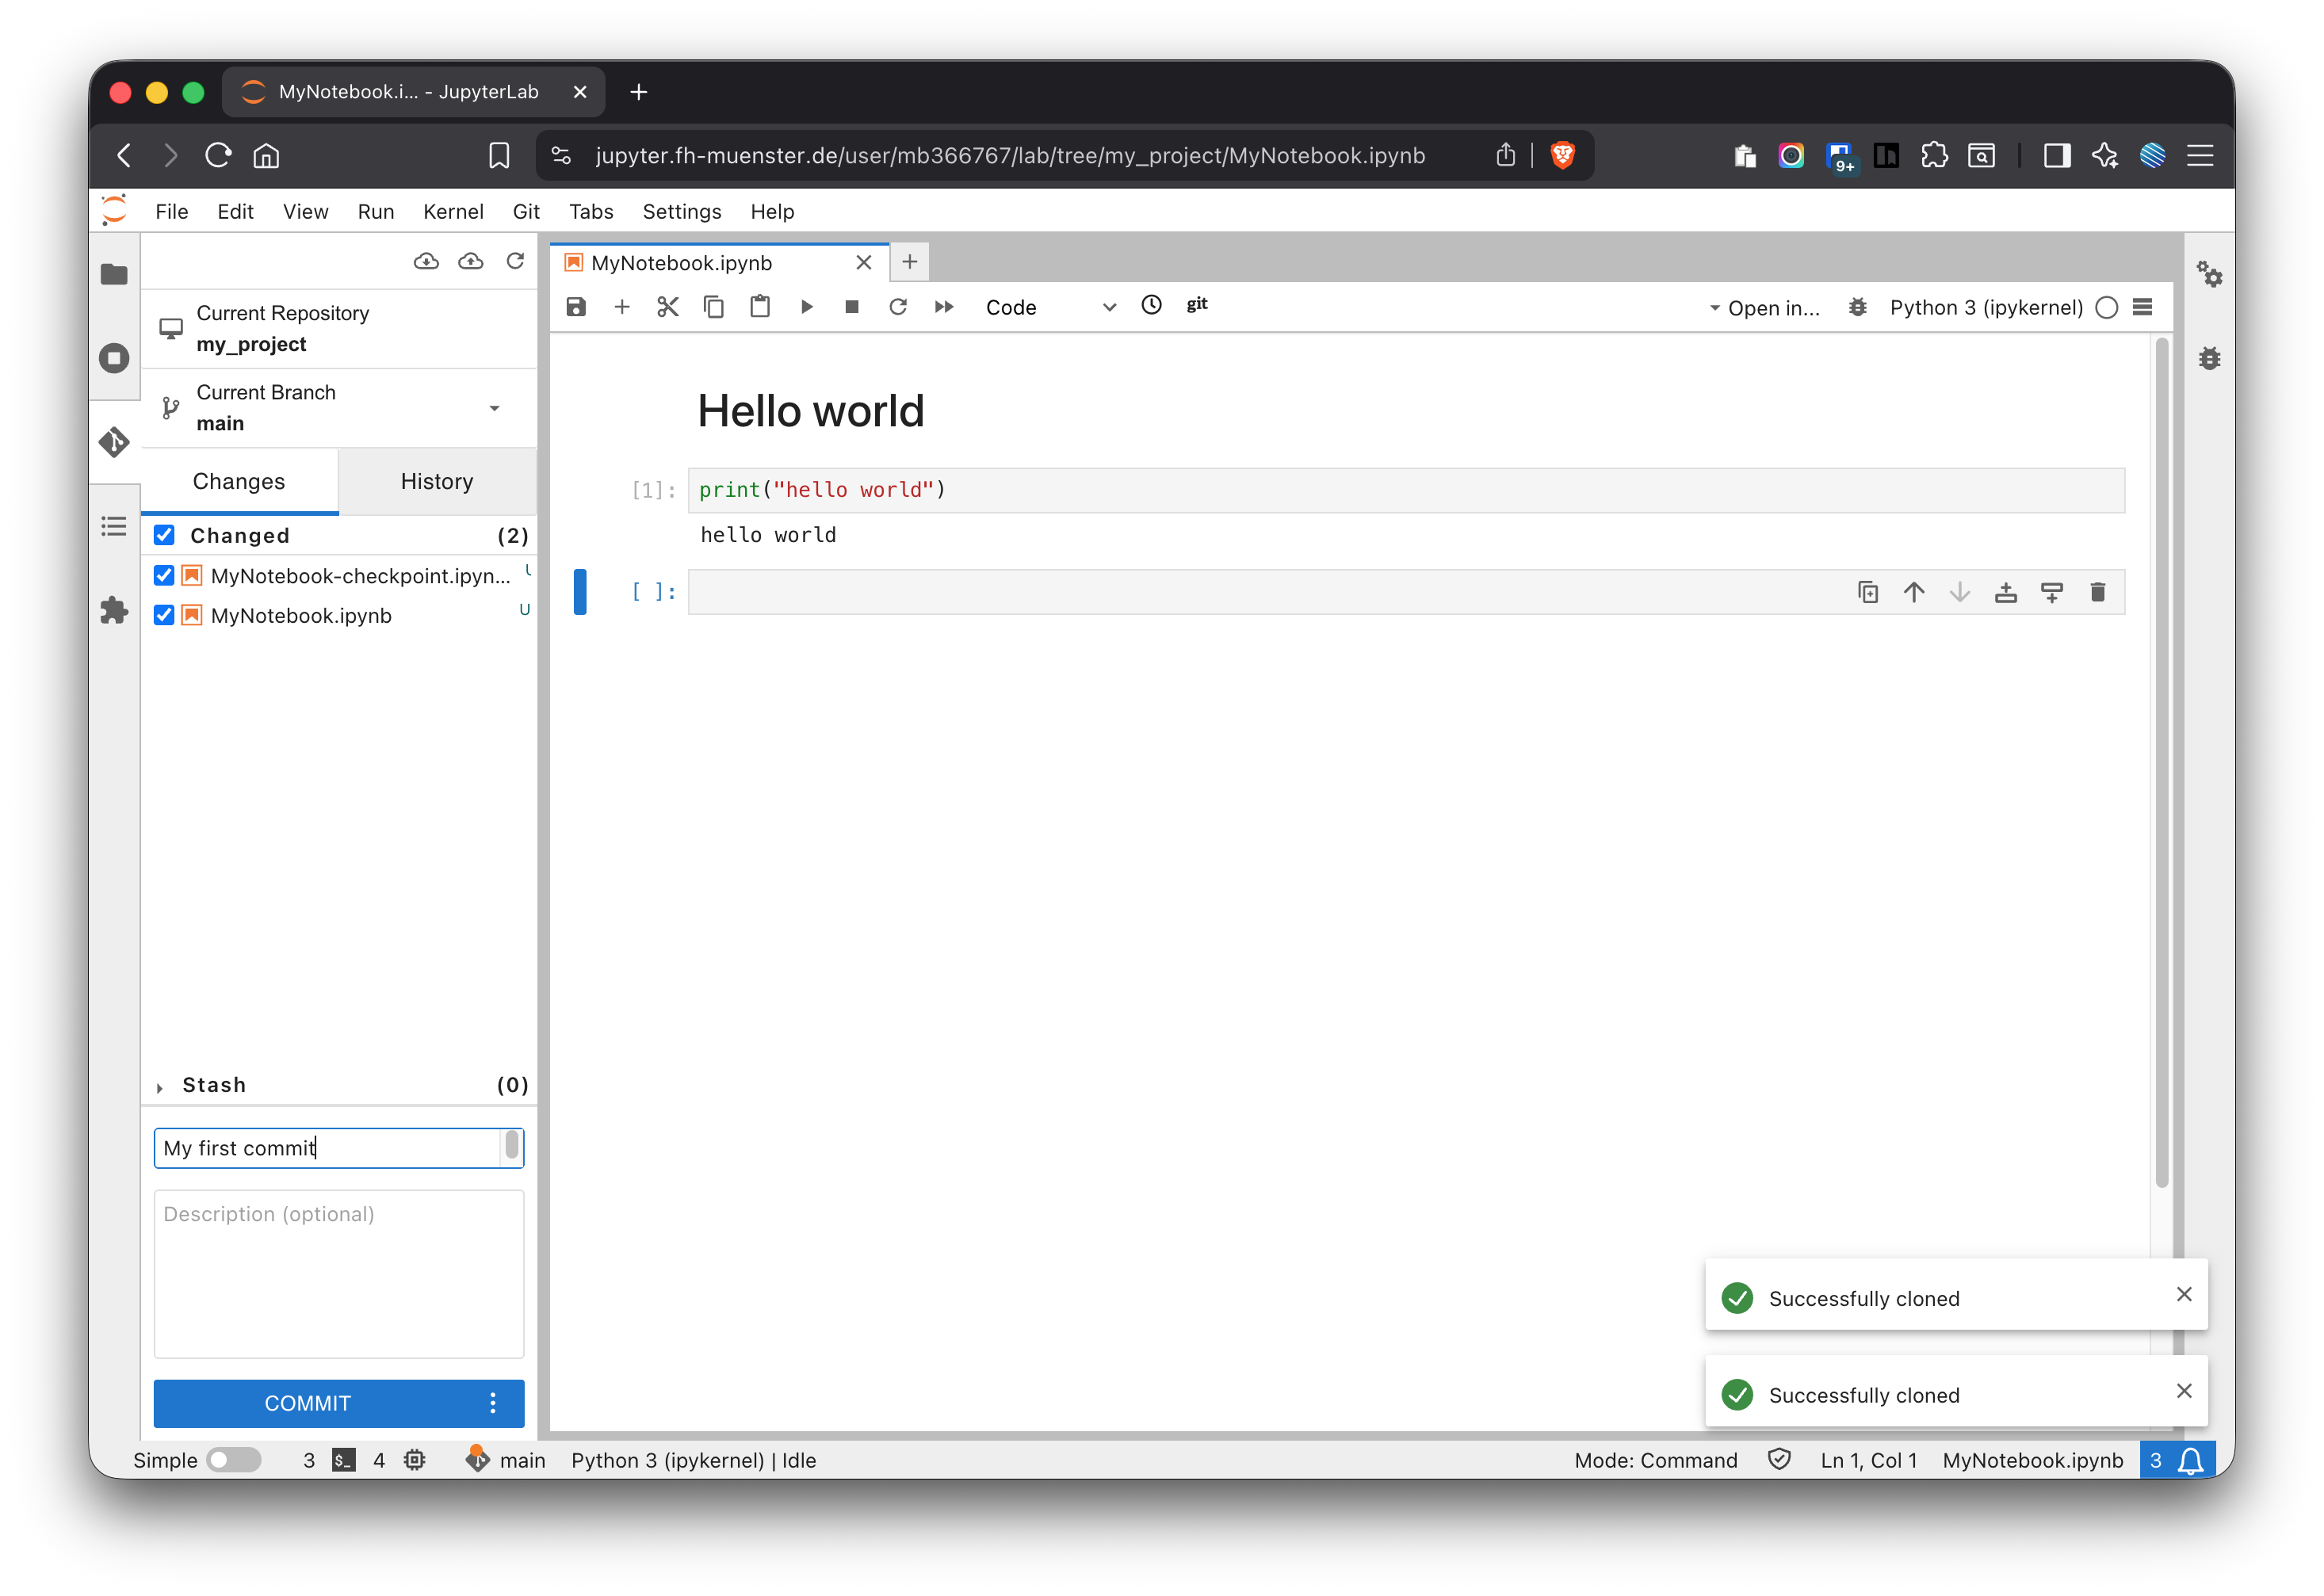
Task: Save the notebook with the disk icon
Action: 576,307
